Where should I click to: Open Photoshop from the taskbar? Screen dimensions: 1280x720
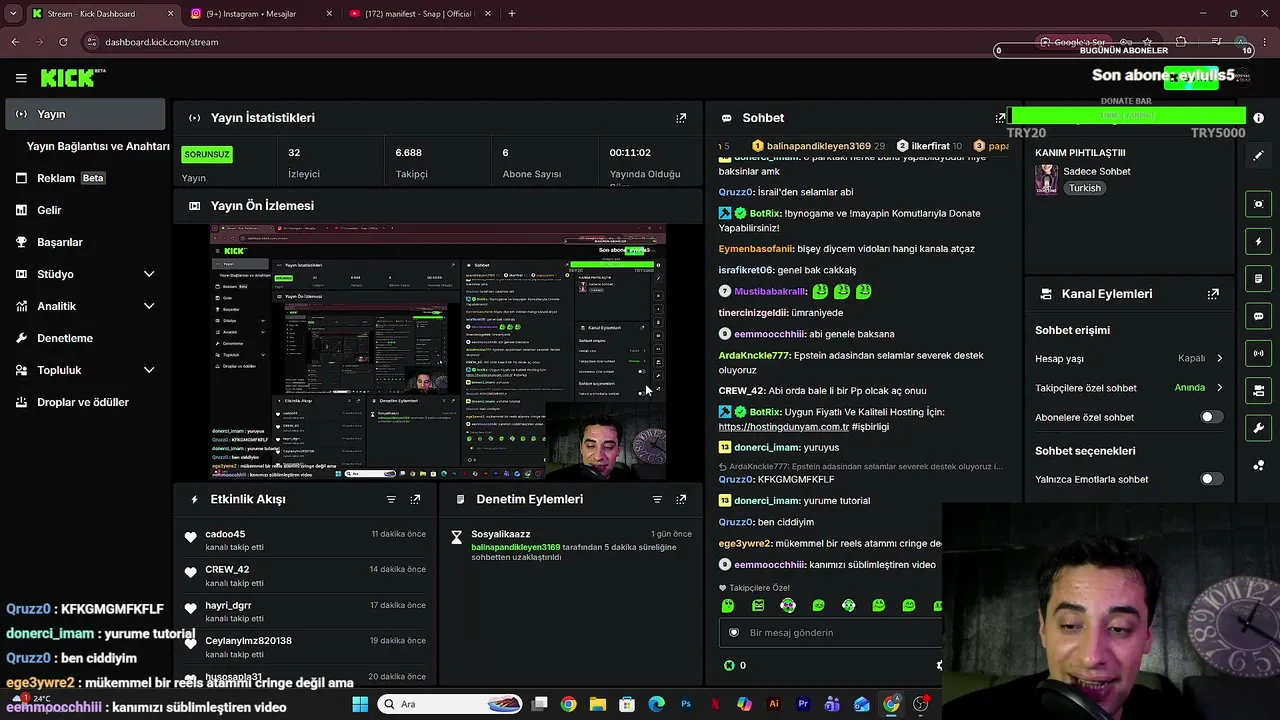686,704
